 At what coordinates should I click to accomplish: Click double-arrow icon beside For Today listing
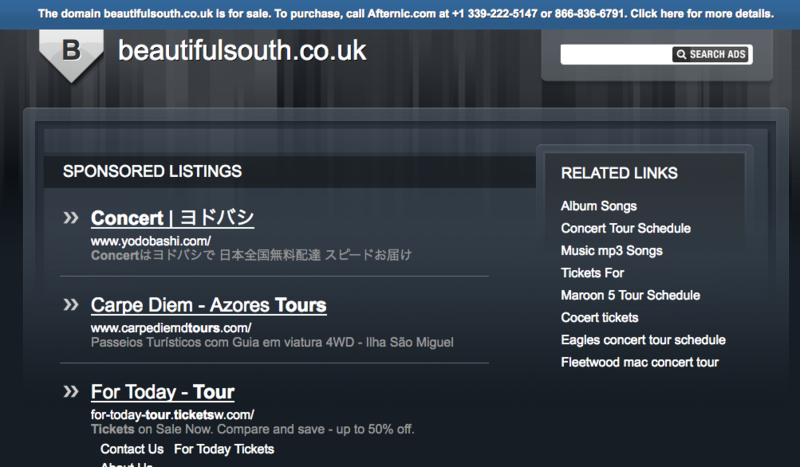(71, 391)
